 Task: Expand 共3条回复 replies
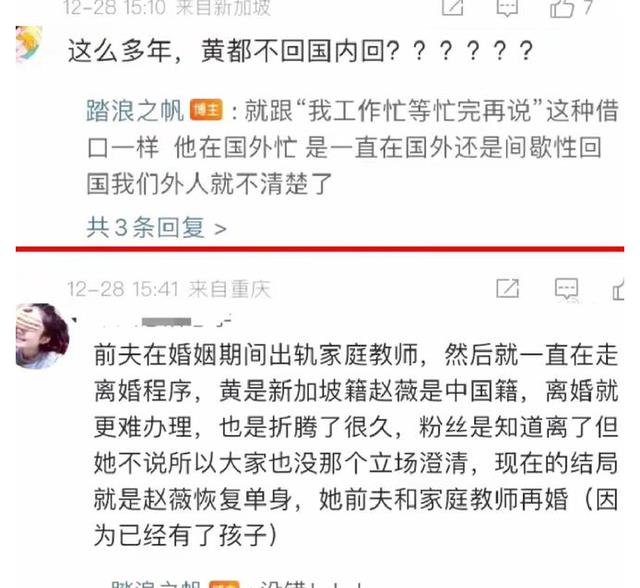(156, 227)
